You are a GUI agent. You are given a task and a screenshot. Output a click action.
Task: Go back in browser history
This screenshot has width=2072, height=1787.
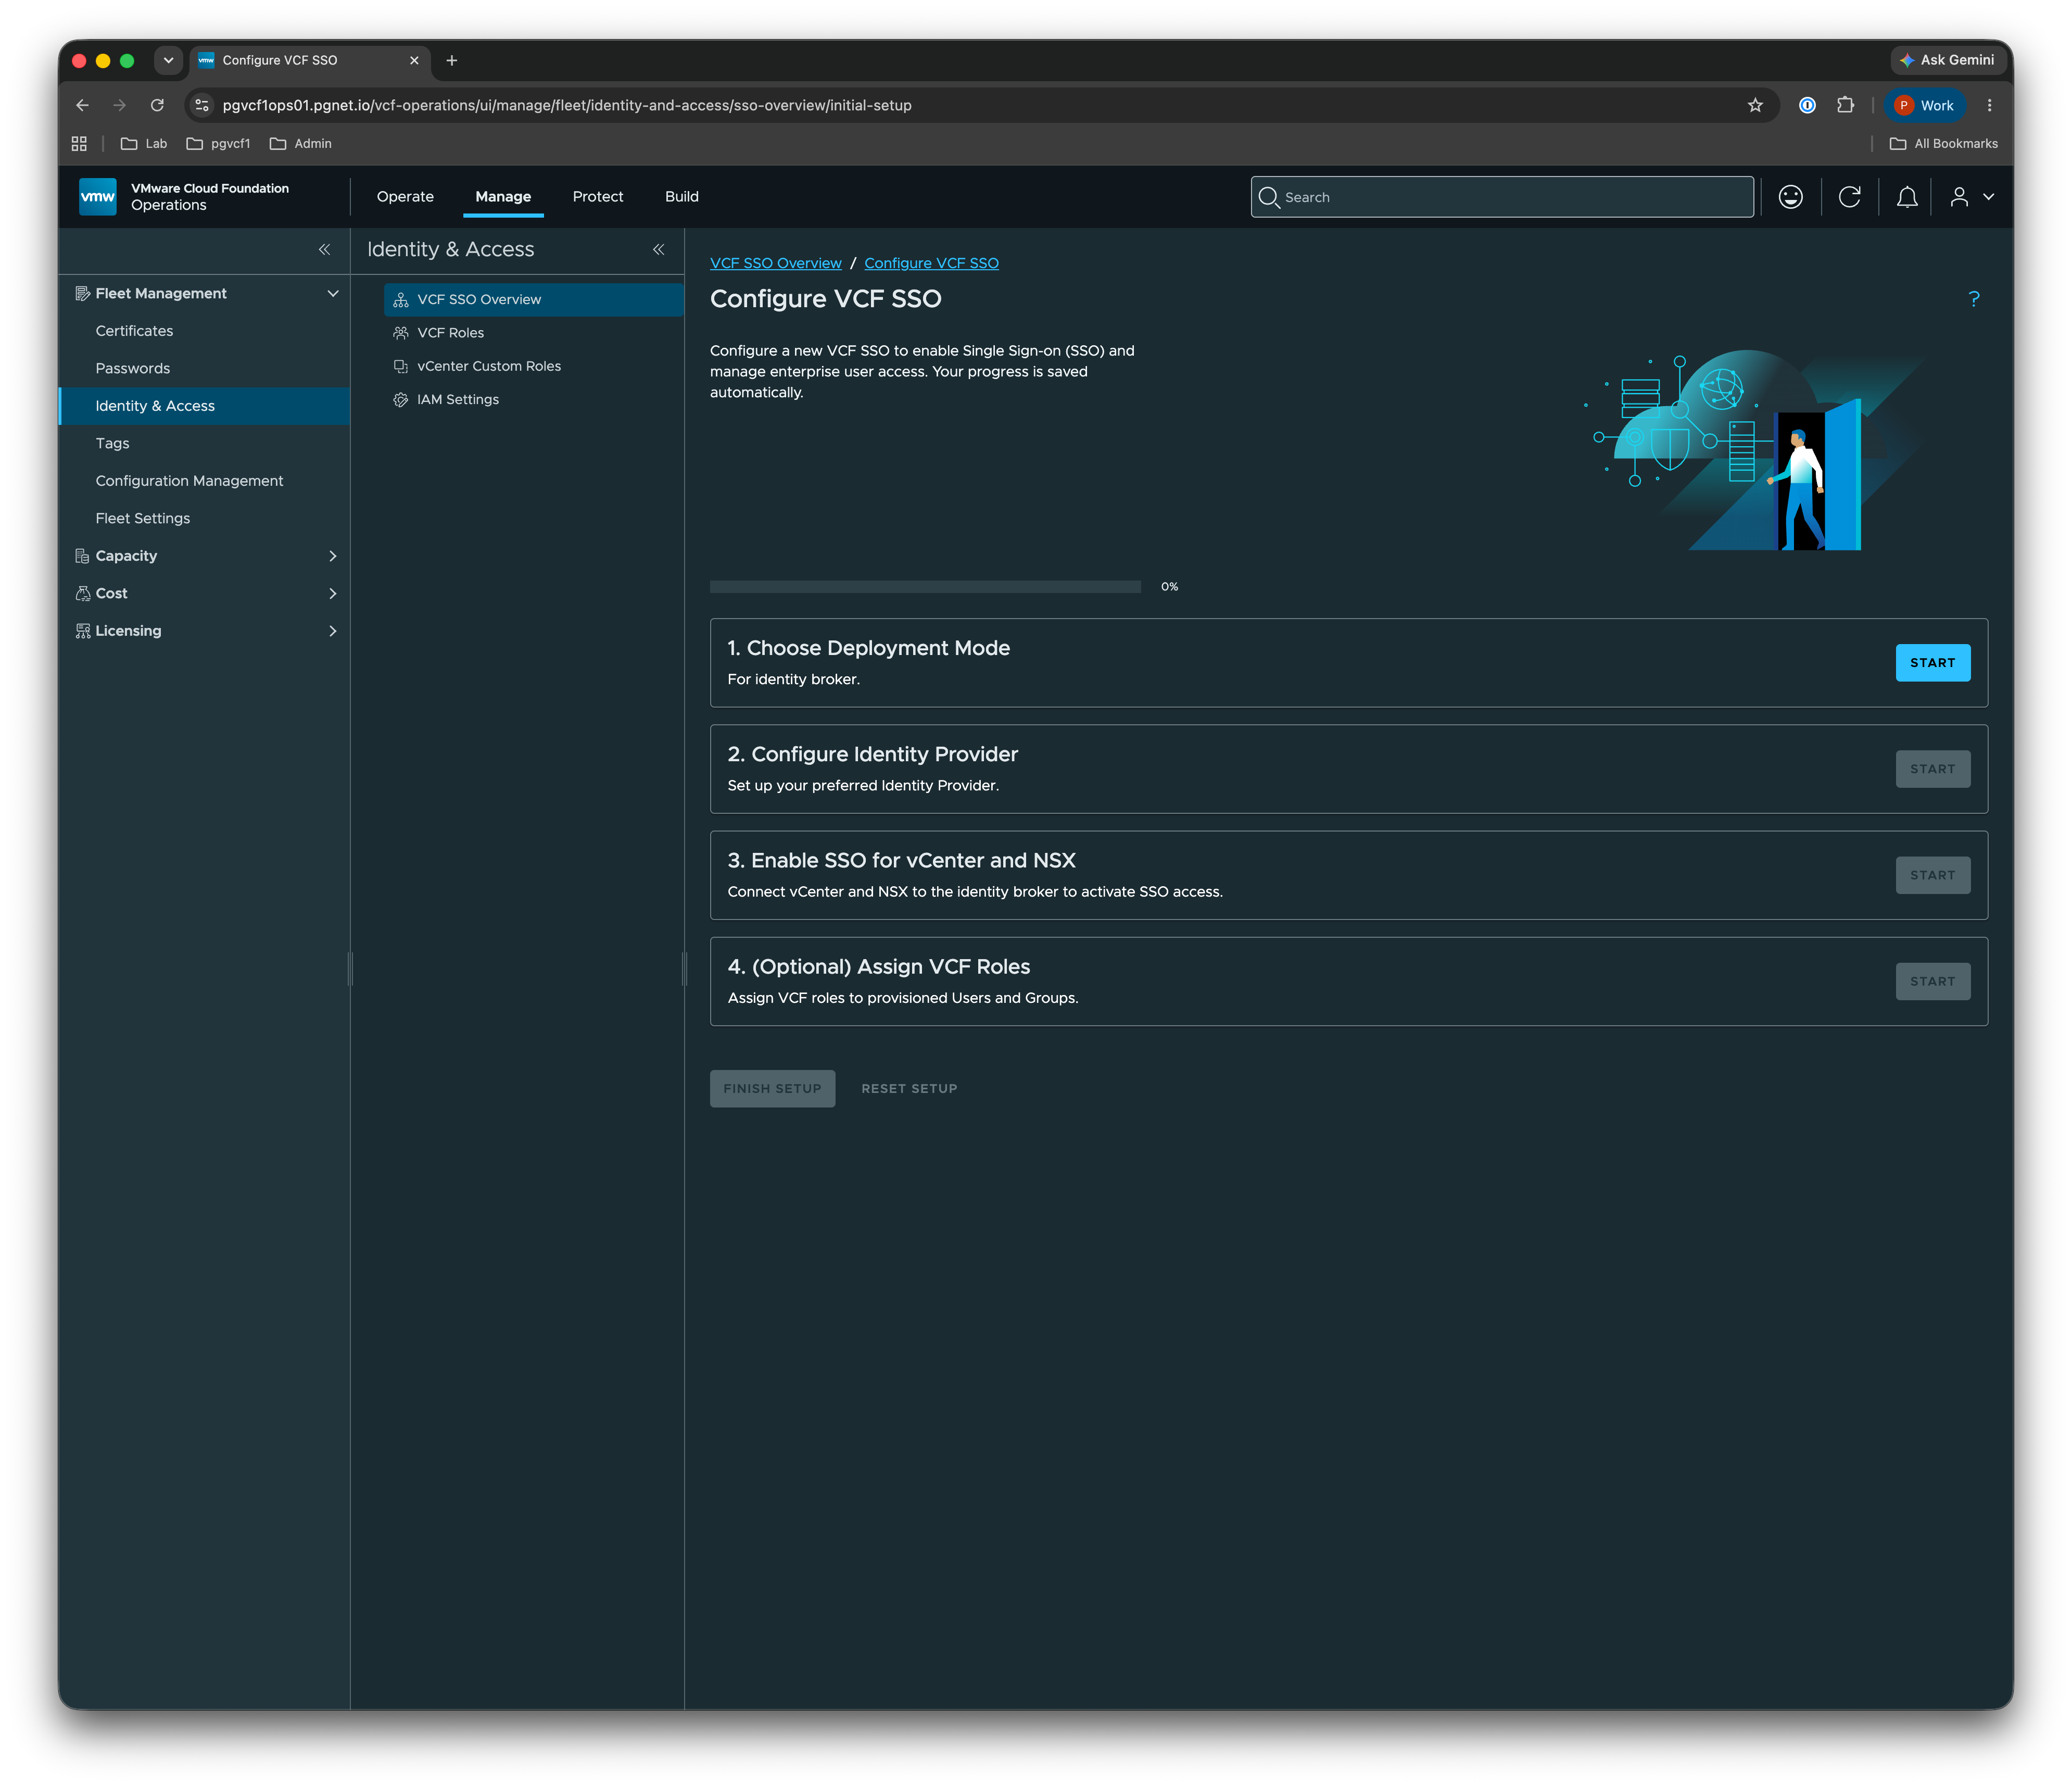coord(82,105)
